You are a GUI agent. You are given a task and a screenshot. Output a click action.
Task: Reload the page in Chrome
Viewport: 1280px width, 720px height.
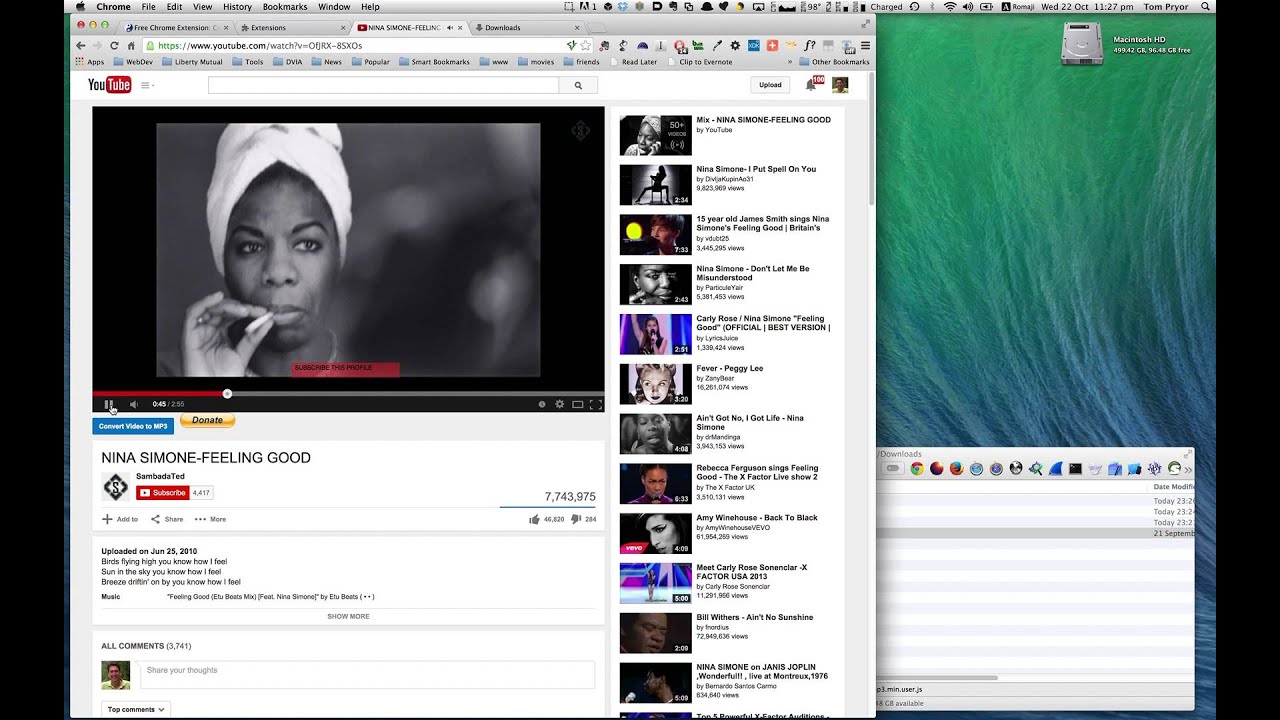point(114,45)
